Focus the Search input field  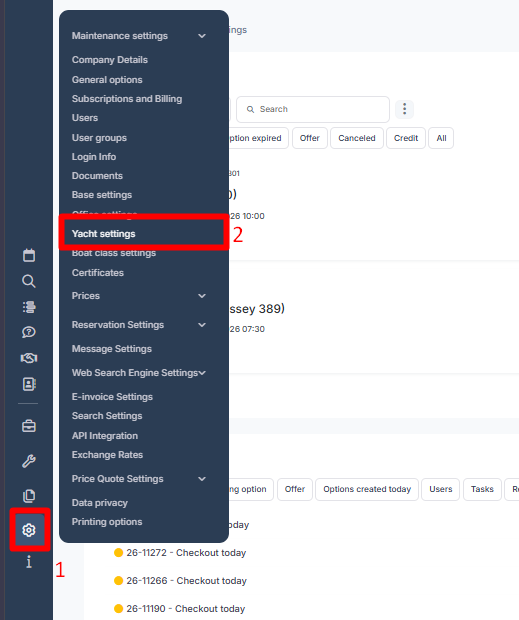click(313, 109)
